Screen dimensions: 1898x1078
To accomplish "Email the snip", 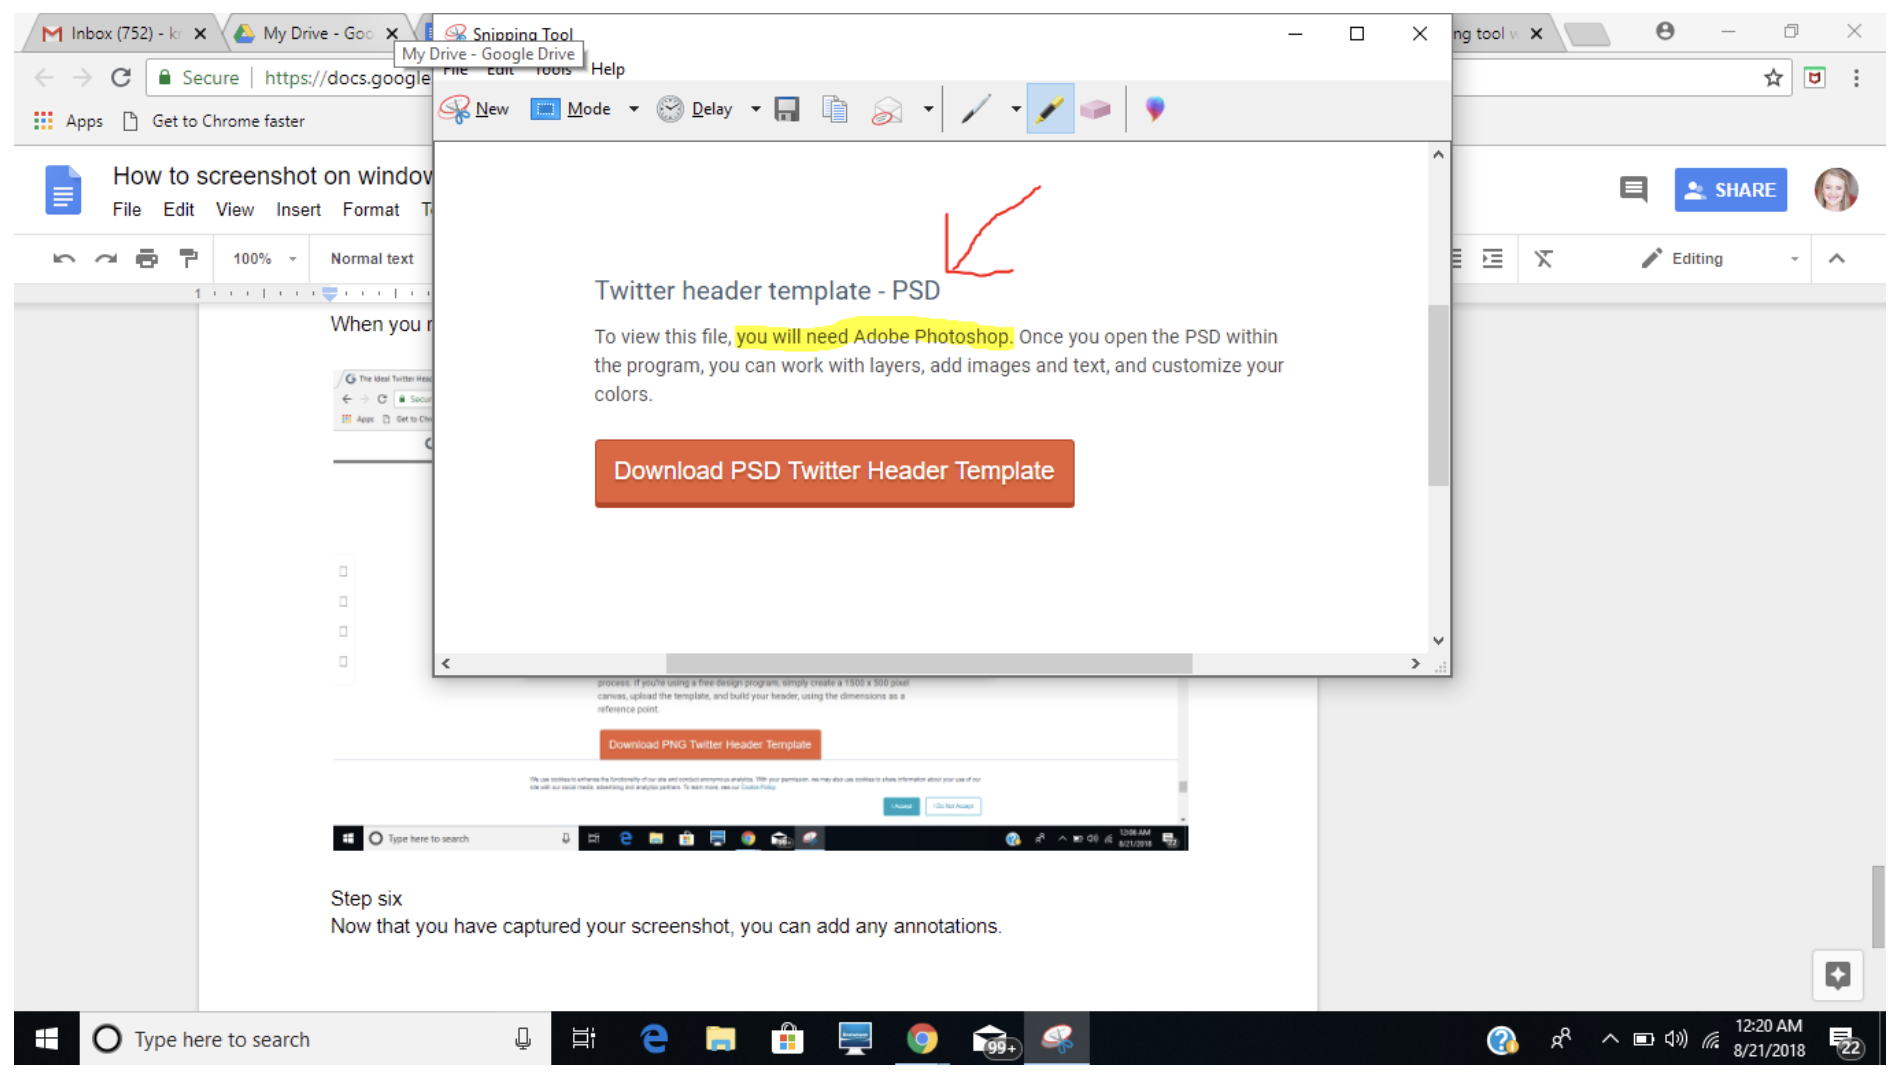I will pos(886,109).
